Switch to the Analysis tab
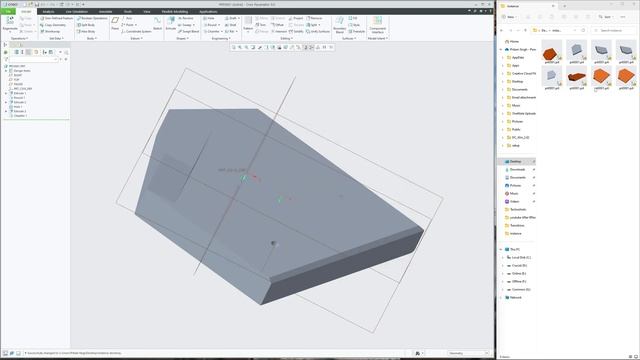Viewport: 640px width, 360px height. (48, 11)
